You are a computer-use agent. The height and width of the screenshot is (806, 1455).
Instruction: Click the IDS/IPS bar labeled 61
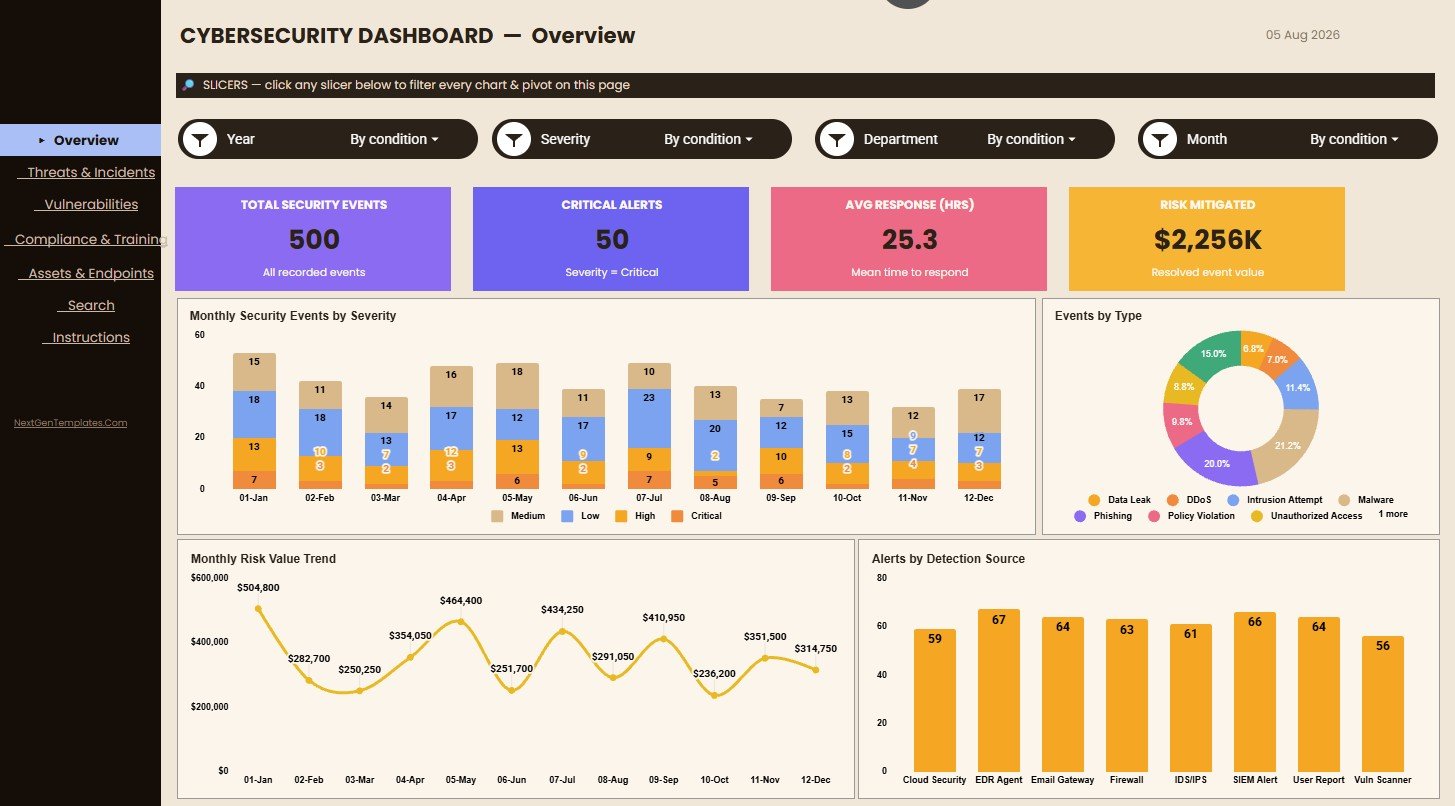[x=1190, y=697]
